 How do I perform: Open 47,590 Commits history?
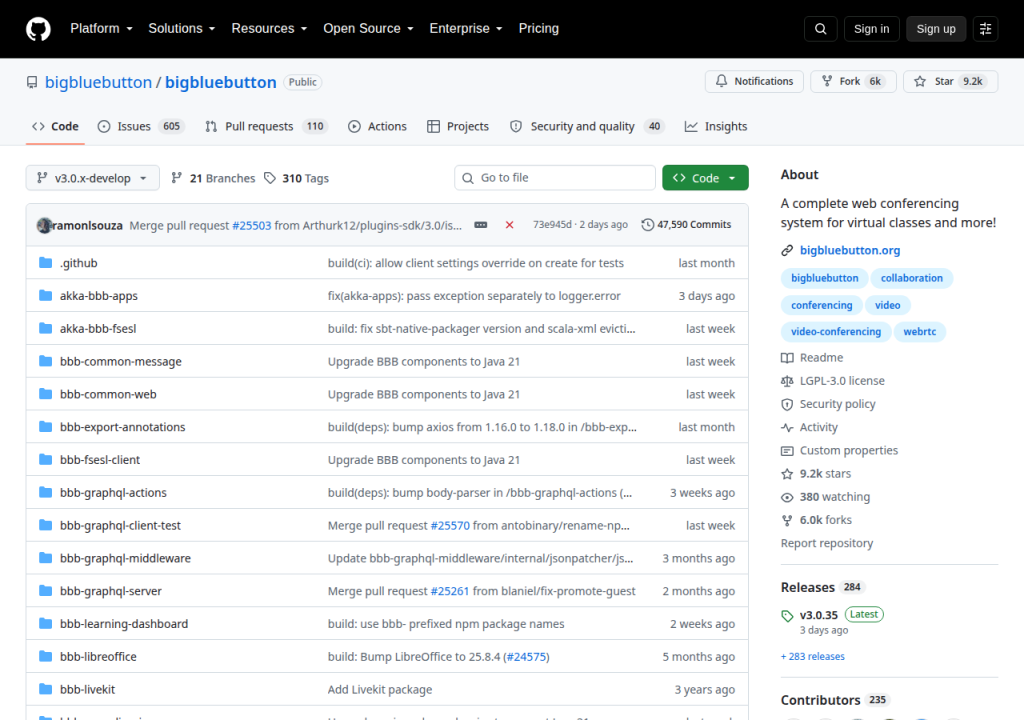686,224
